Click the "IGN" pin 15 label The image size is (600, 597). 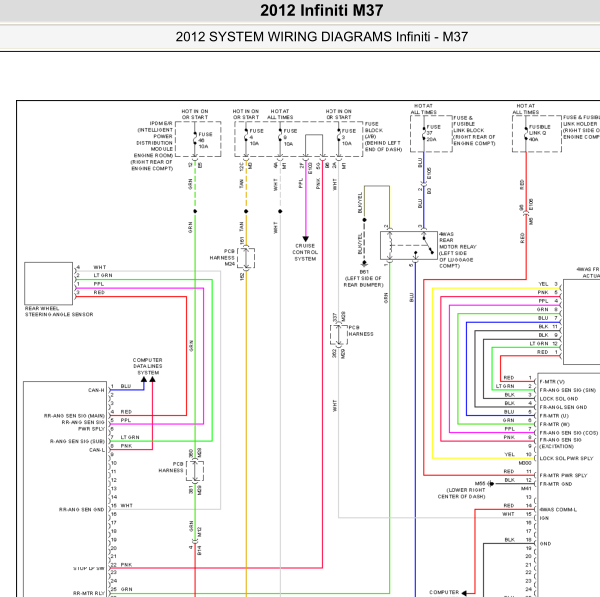[544, 518]
